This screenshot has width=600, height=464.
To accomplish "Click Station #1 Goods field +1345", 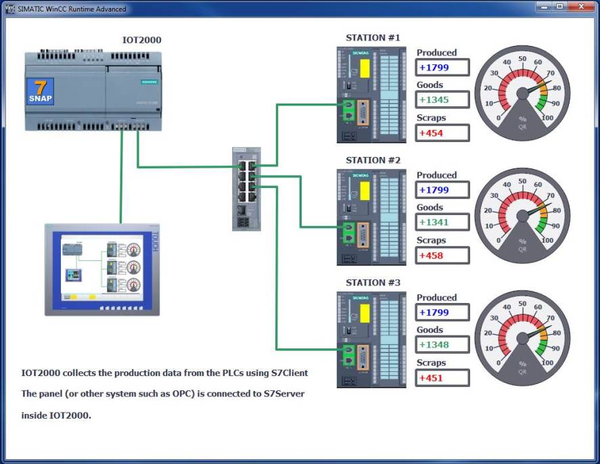I will (442, 100).
